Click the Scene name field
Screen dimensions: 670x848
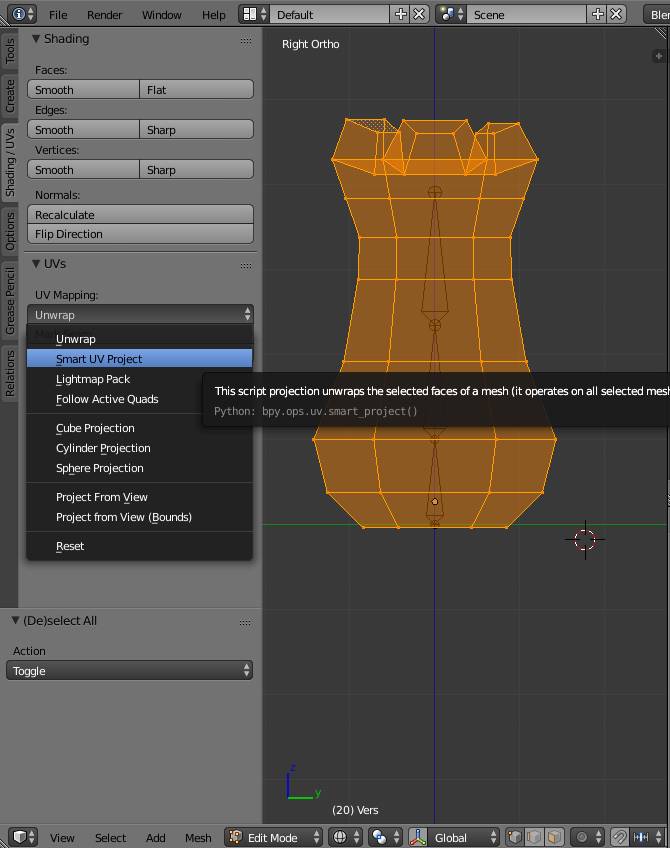(527, 14)
